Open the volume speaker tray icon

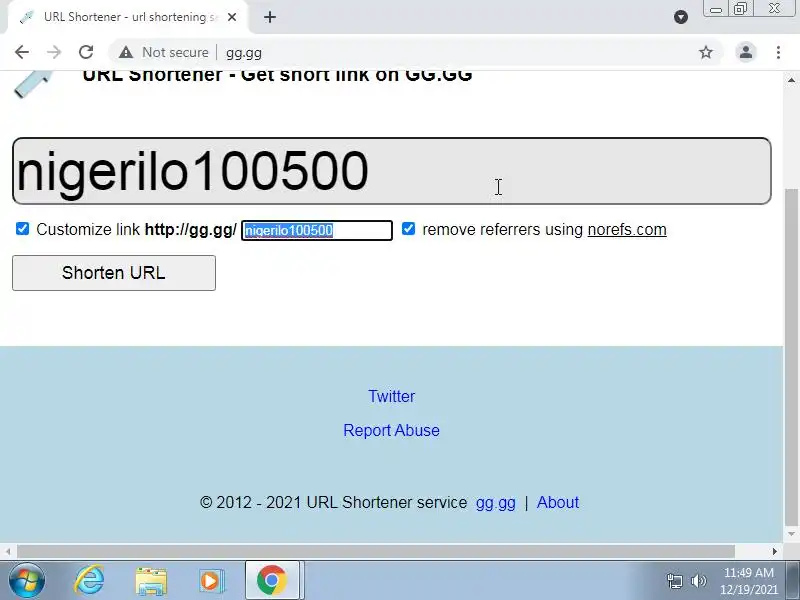point(698,581)
